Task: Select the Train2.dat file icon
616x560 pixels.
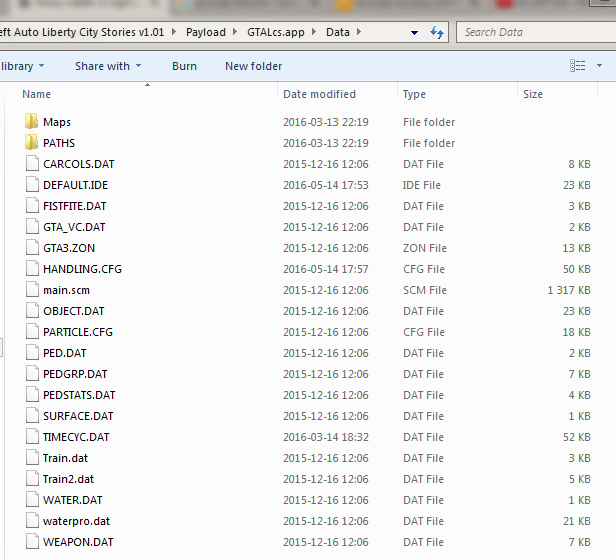Action: click(32, 479)
